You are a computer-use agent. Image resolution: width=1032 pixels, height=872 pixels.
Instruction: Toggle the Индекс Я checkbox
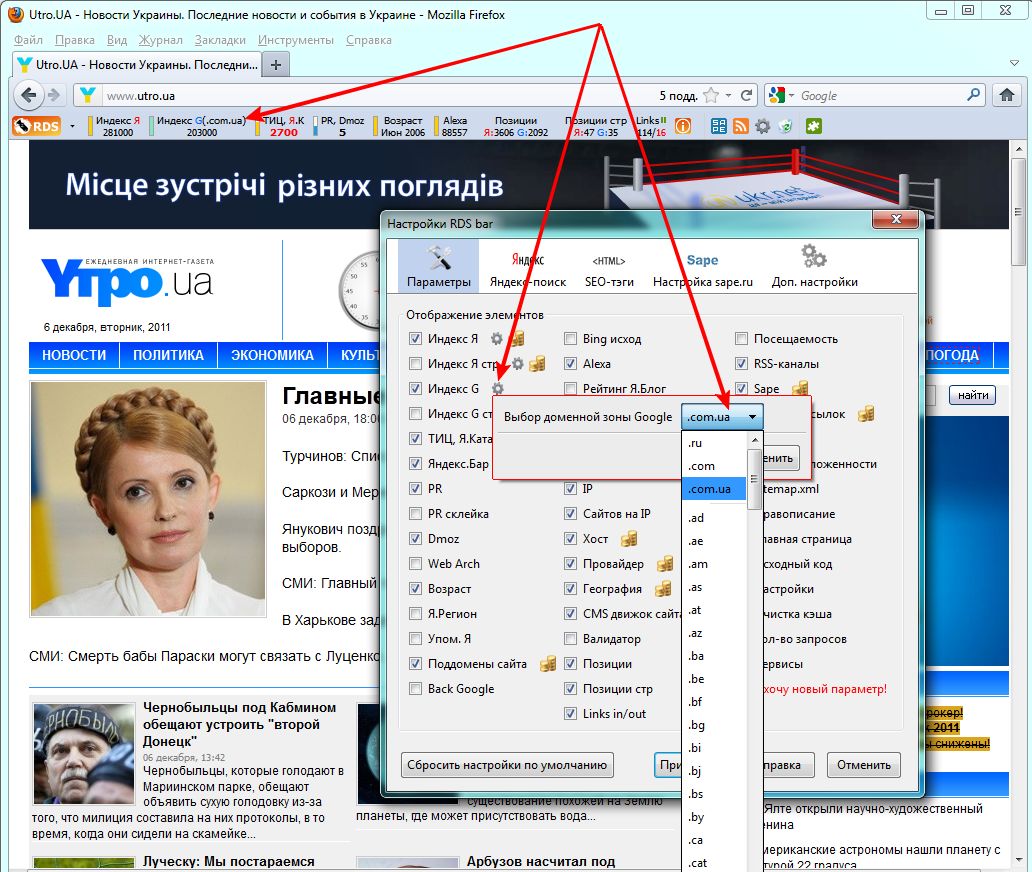(415, 338)
